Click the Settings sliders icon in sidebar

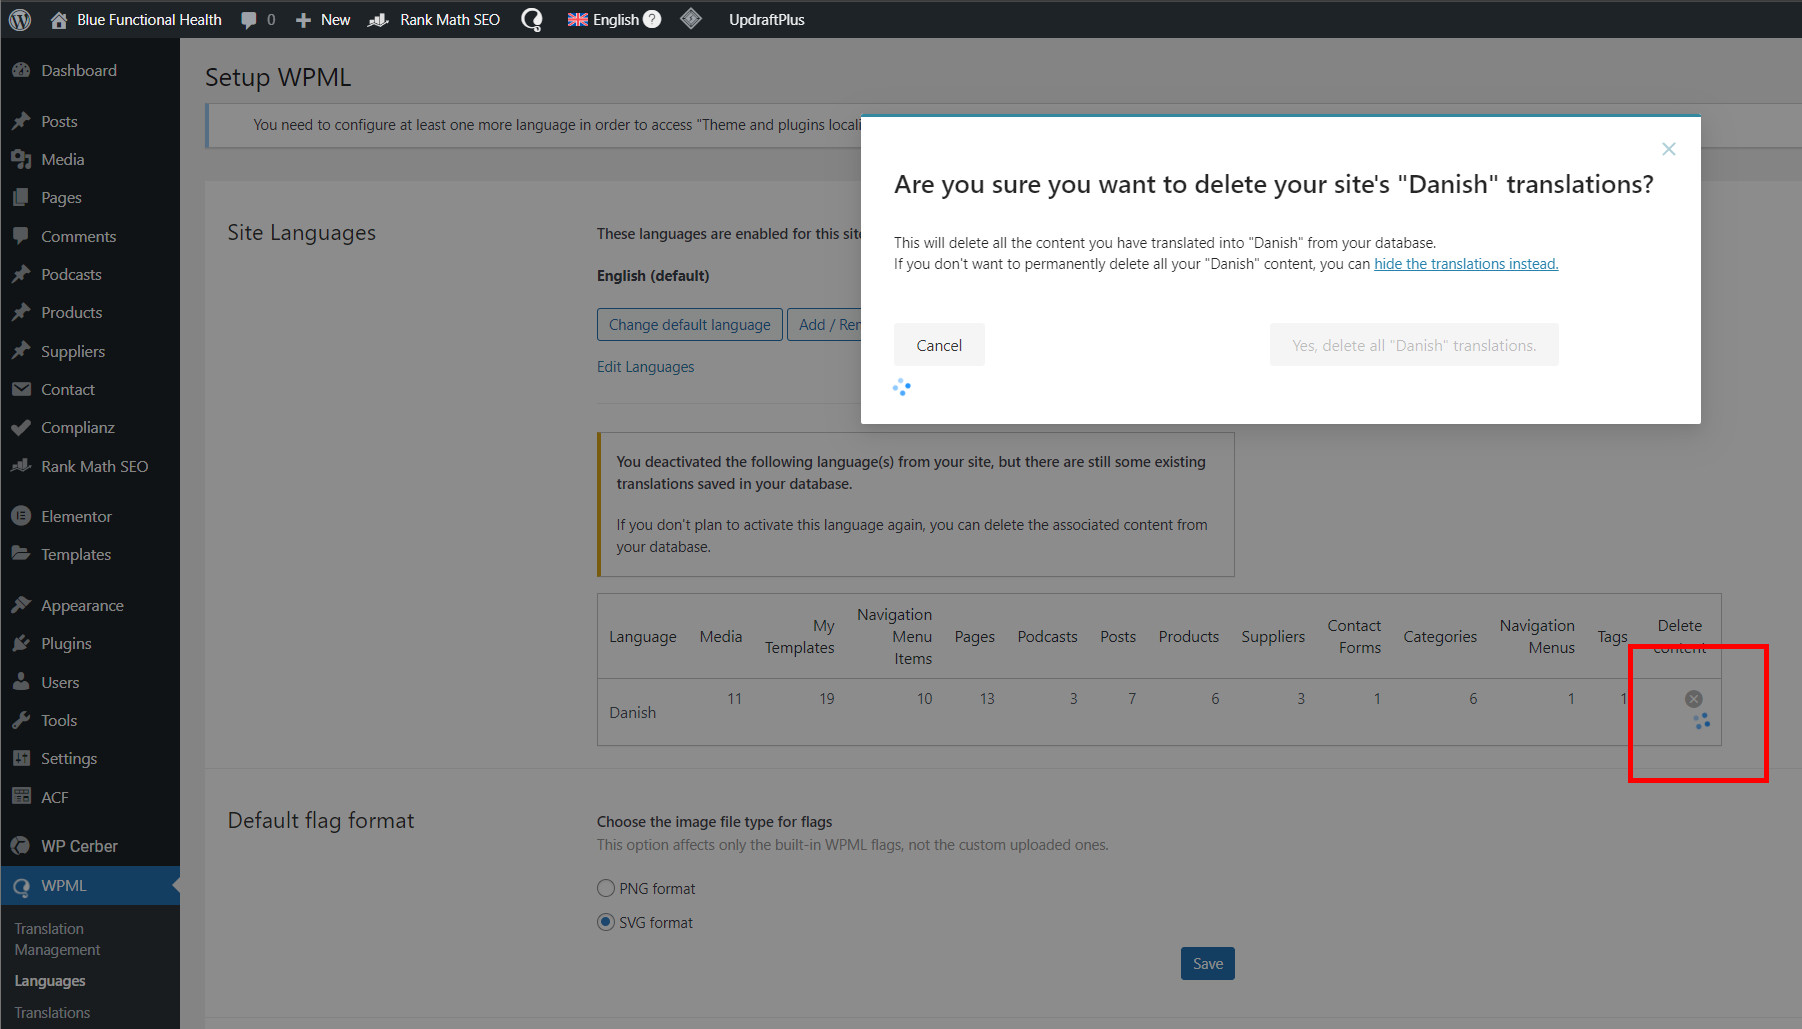[21, 758]
